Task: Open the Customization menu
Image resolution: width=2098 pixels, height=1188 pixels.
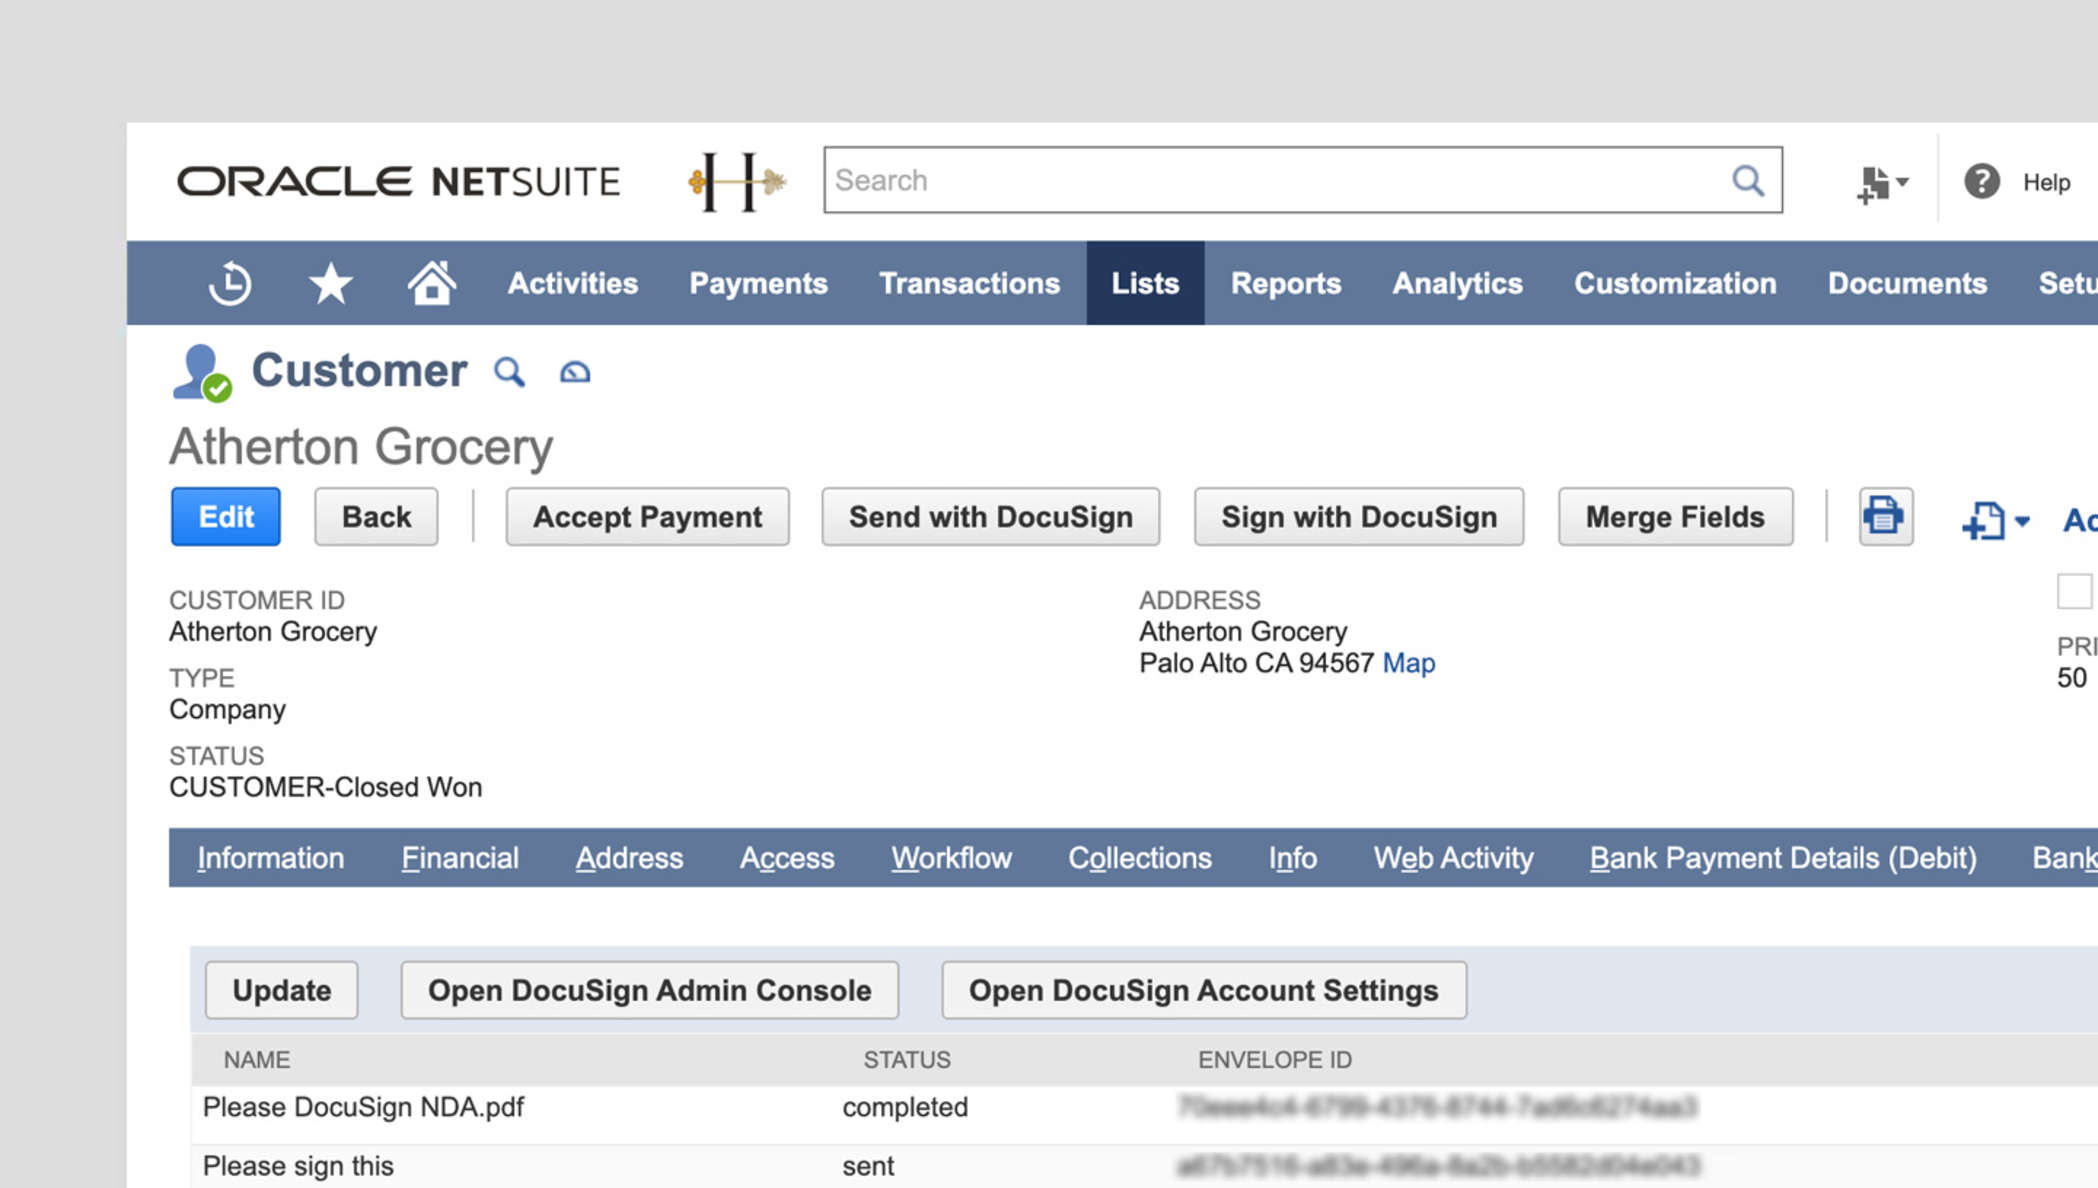Action: pyautogui.click(x=1675, y=283)
